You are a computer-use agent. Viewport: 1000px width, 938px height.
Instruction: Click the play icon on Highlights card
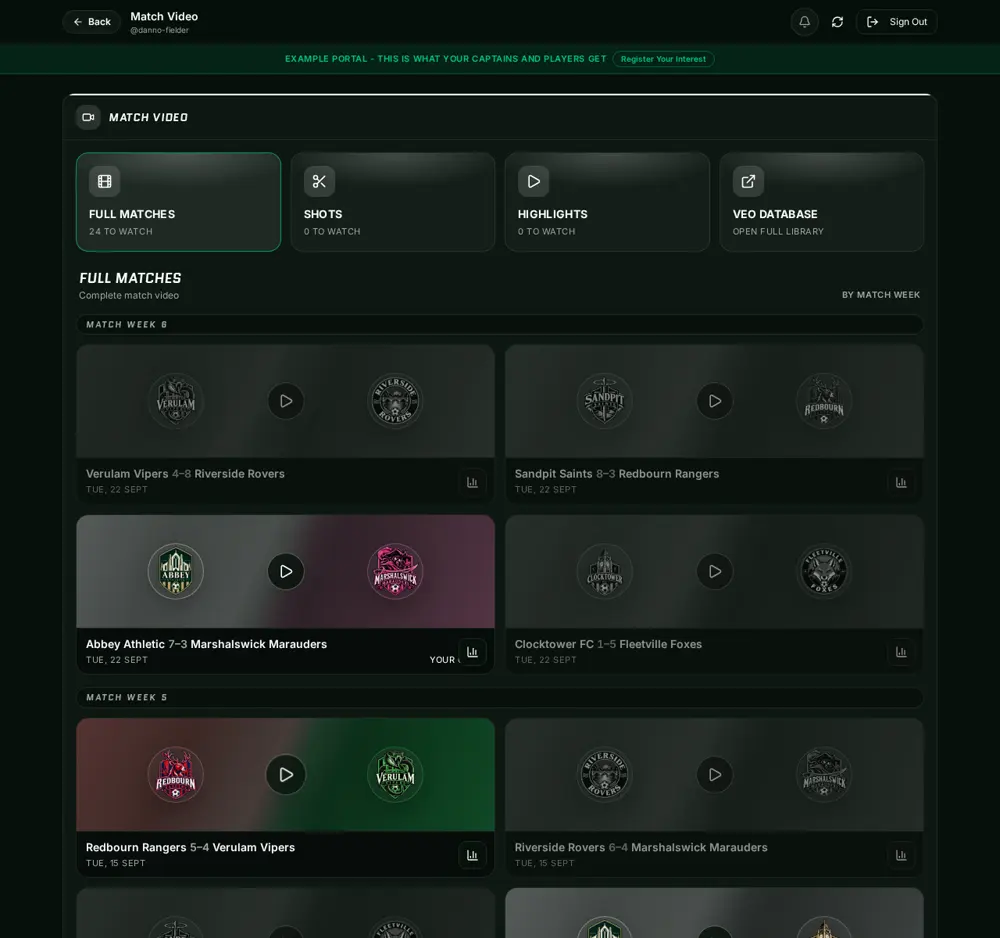click(534, 181)
